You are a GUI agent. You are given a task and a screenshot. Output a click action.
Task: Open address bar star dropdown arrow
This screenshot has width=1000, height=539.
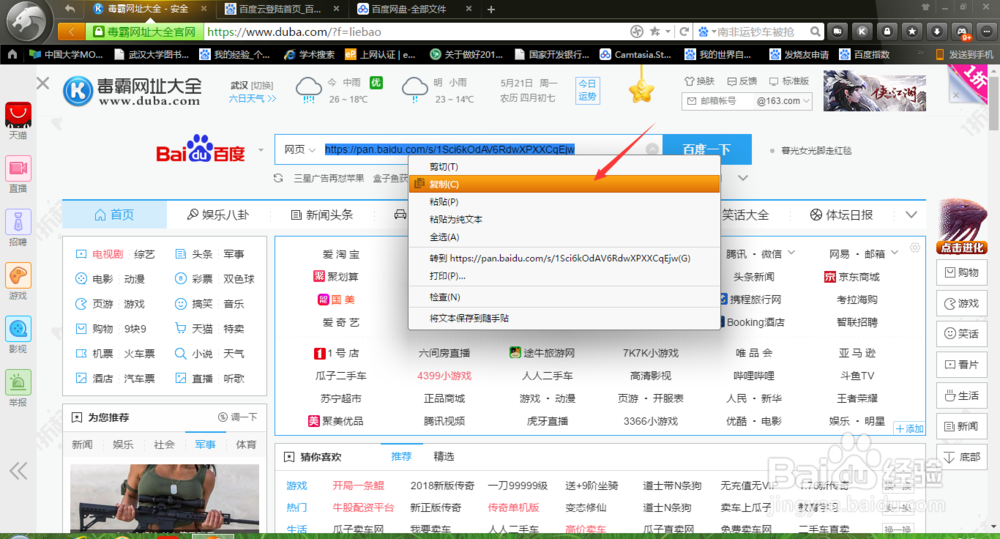coord(668,31)
